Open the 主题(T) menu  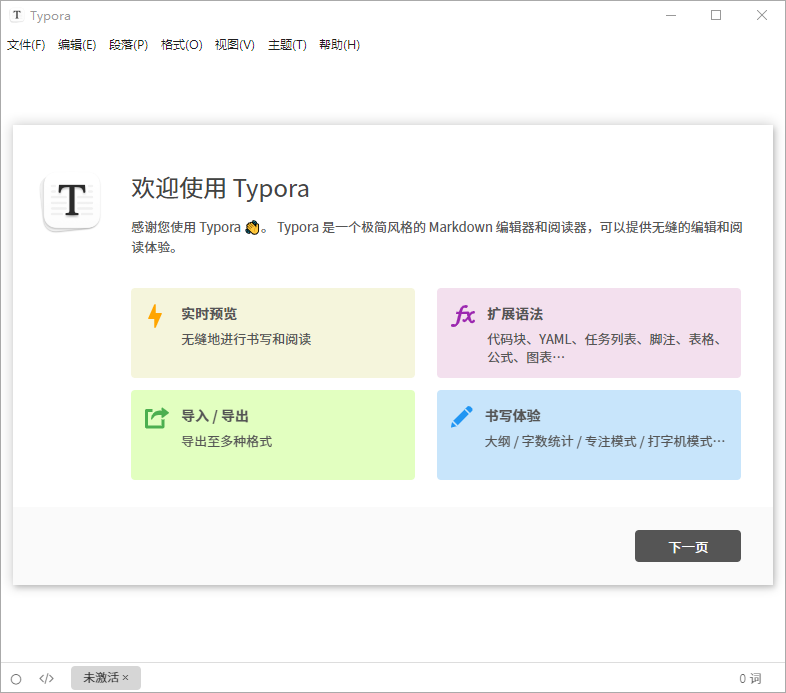pyautogui.click(x=287, y=45)
